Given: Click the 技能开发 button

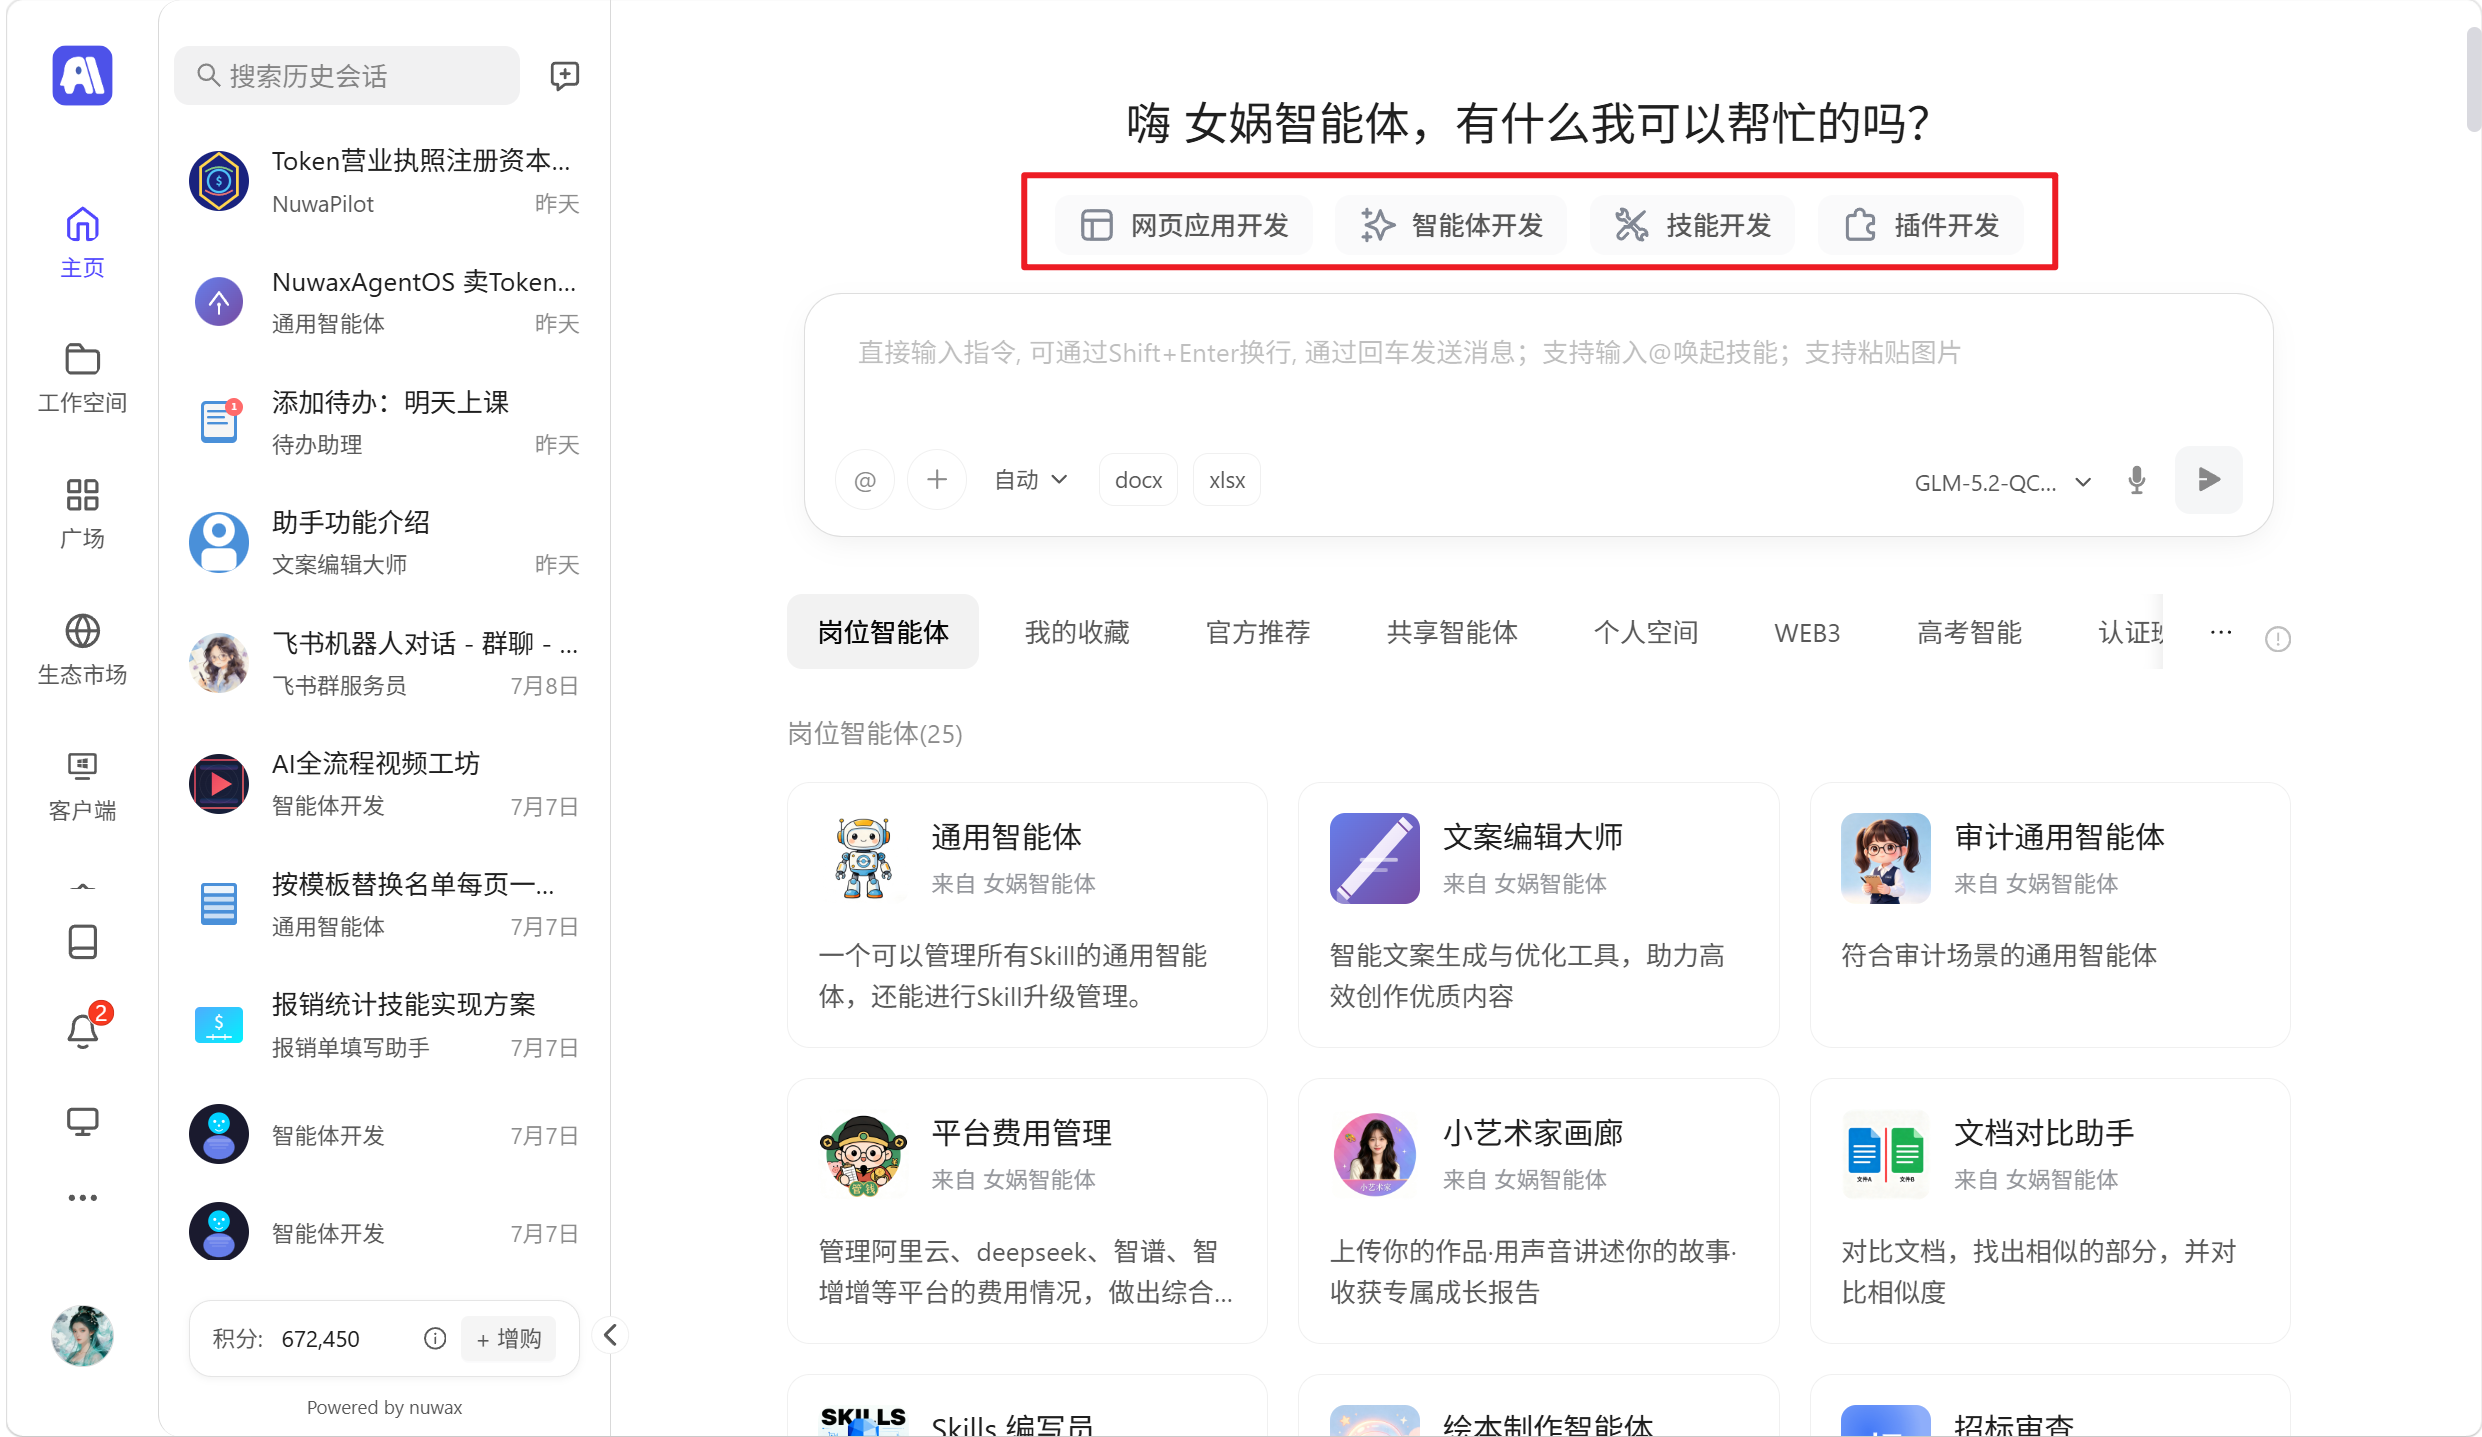Looking at the screenshot, I should tap(1692, 225).
